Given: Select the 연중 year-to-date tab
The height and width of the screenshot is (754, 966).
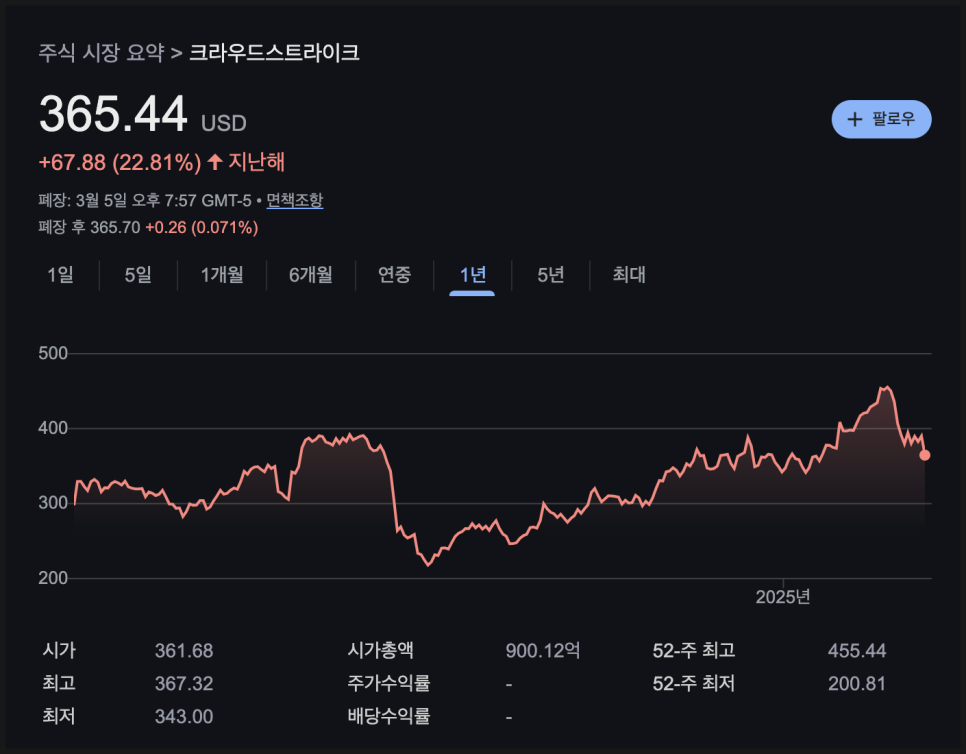Looking at the screenshot, I should pyautogui.click(x=394, y=275).
